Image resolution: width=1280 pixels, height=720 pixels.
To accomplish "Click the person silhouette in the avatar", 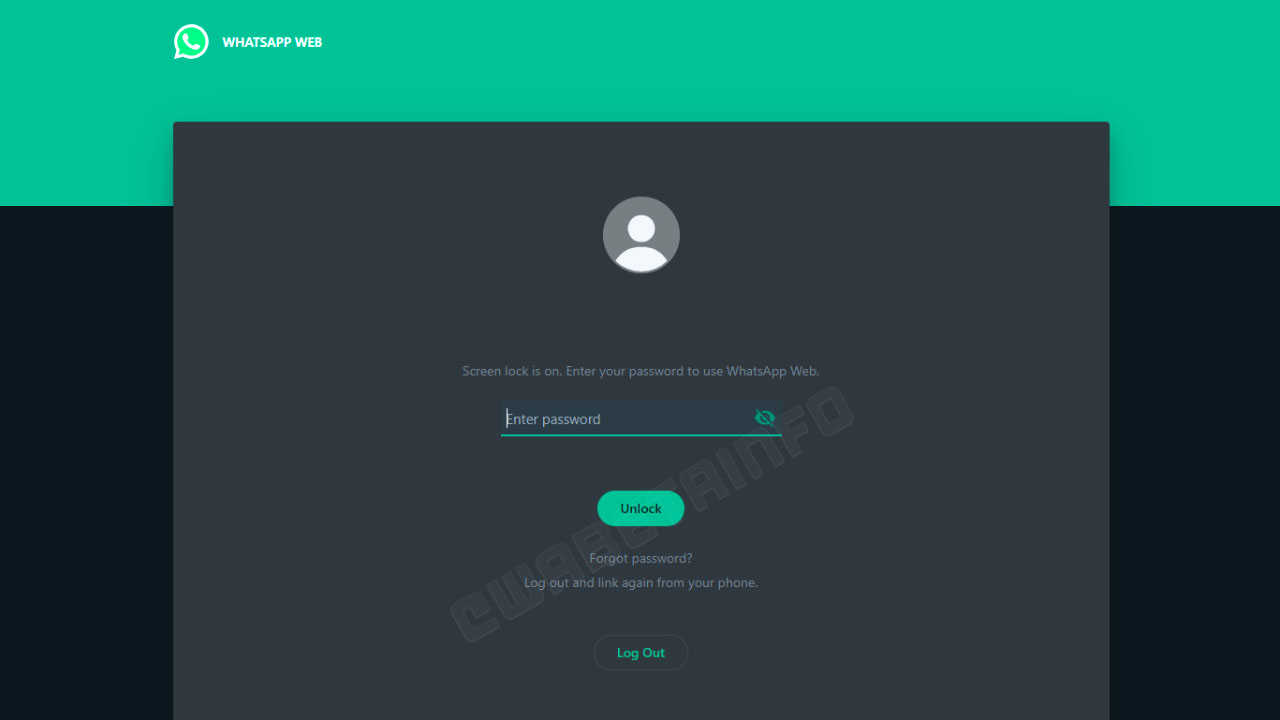I will [x=641, y=243].
